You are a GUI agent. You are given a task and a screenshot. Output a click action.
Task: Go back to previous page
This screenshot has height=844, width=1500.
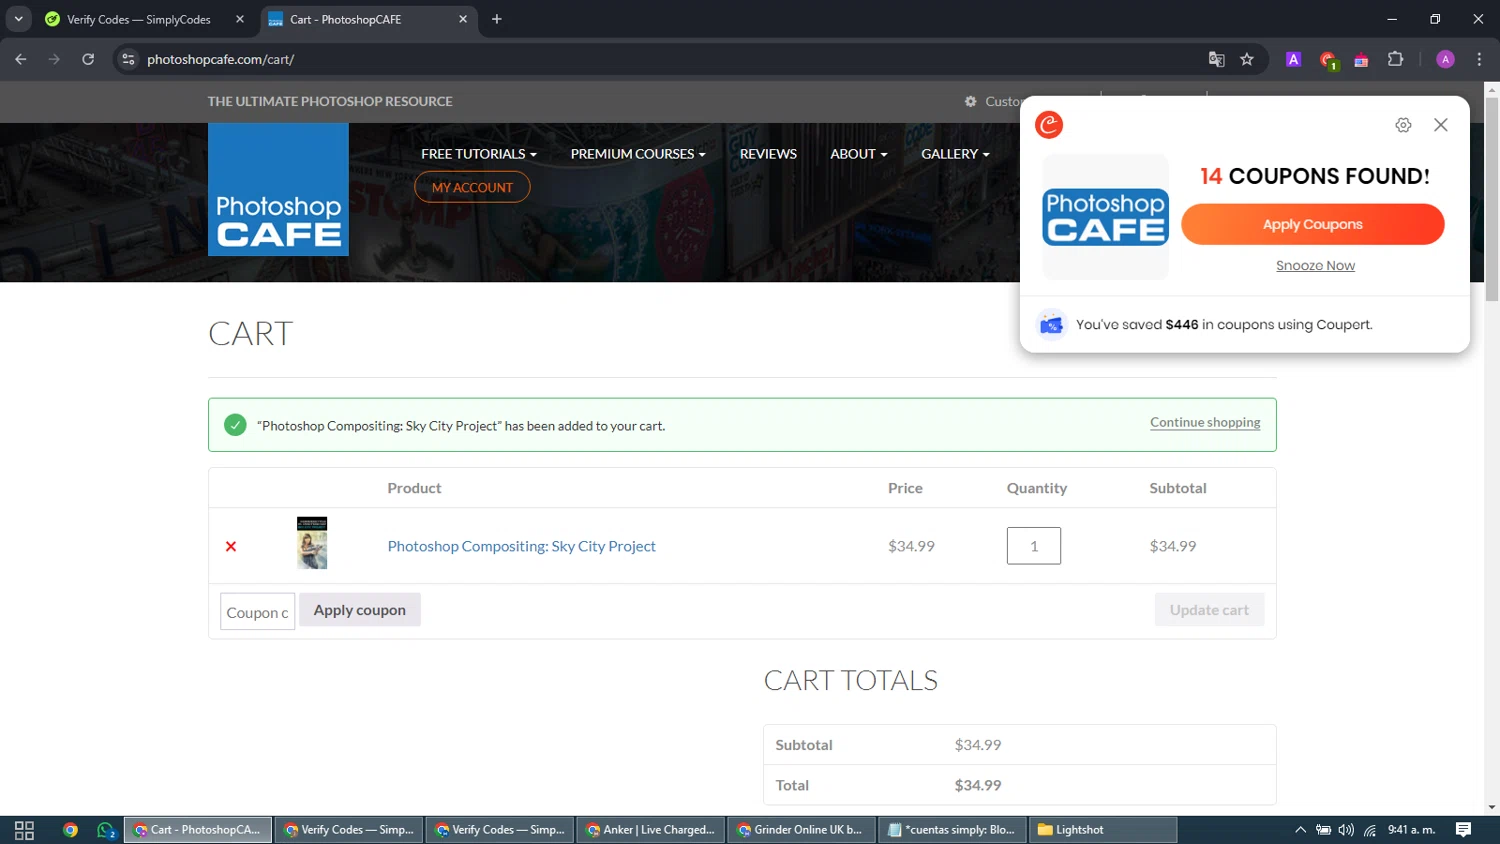[21, 59]
